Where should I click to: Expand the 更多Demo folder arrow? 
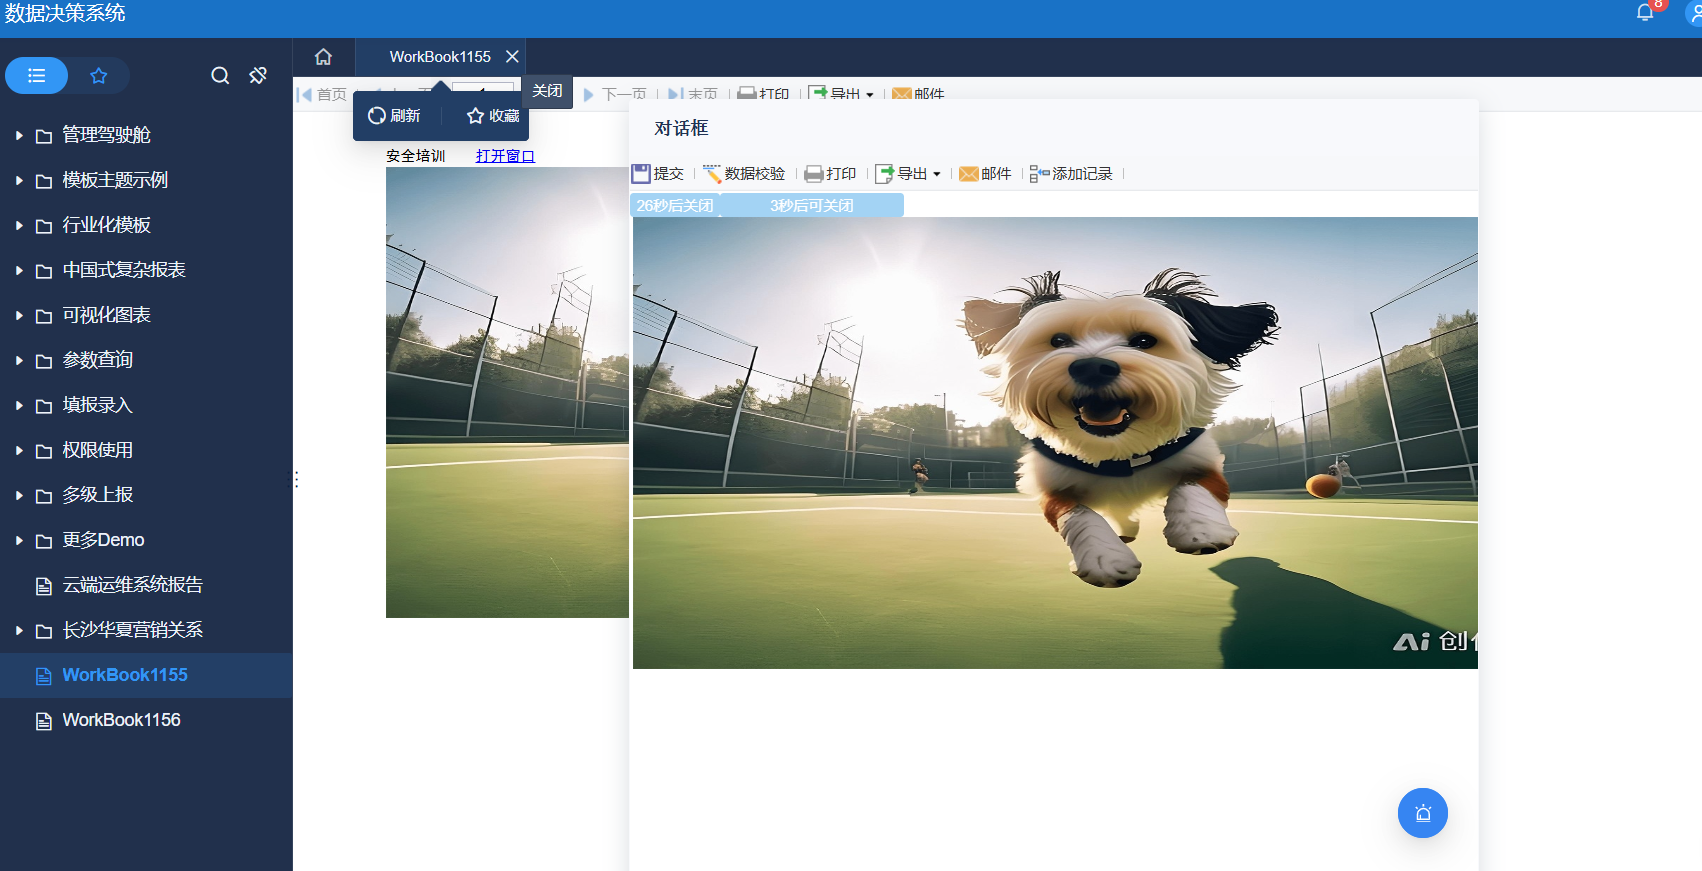pos(19,540)
